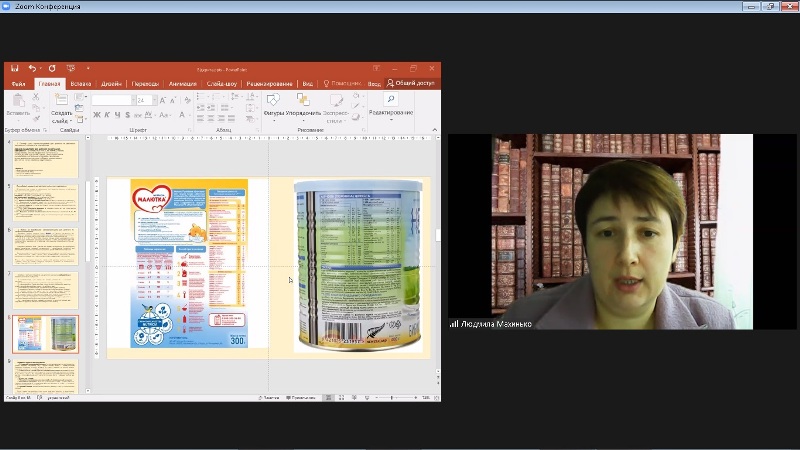This screenshot has width=800, height=450.
Task: Click the Общий доступ share button
Action: point(411,84)
